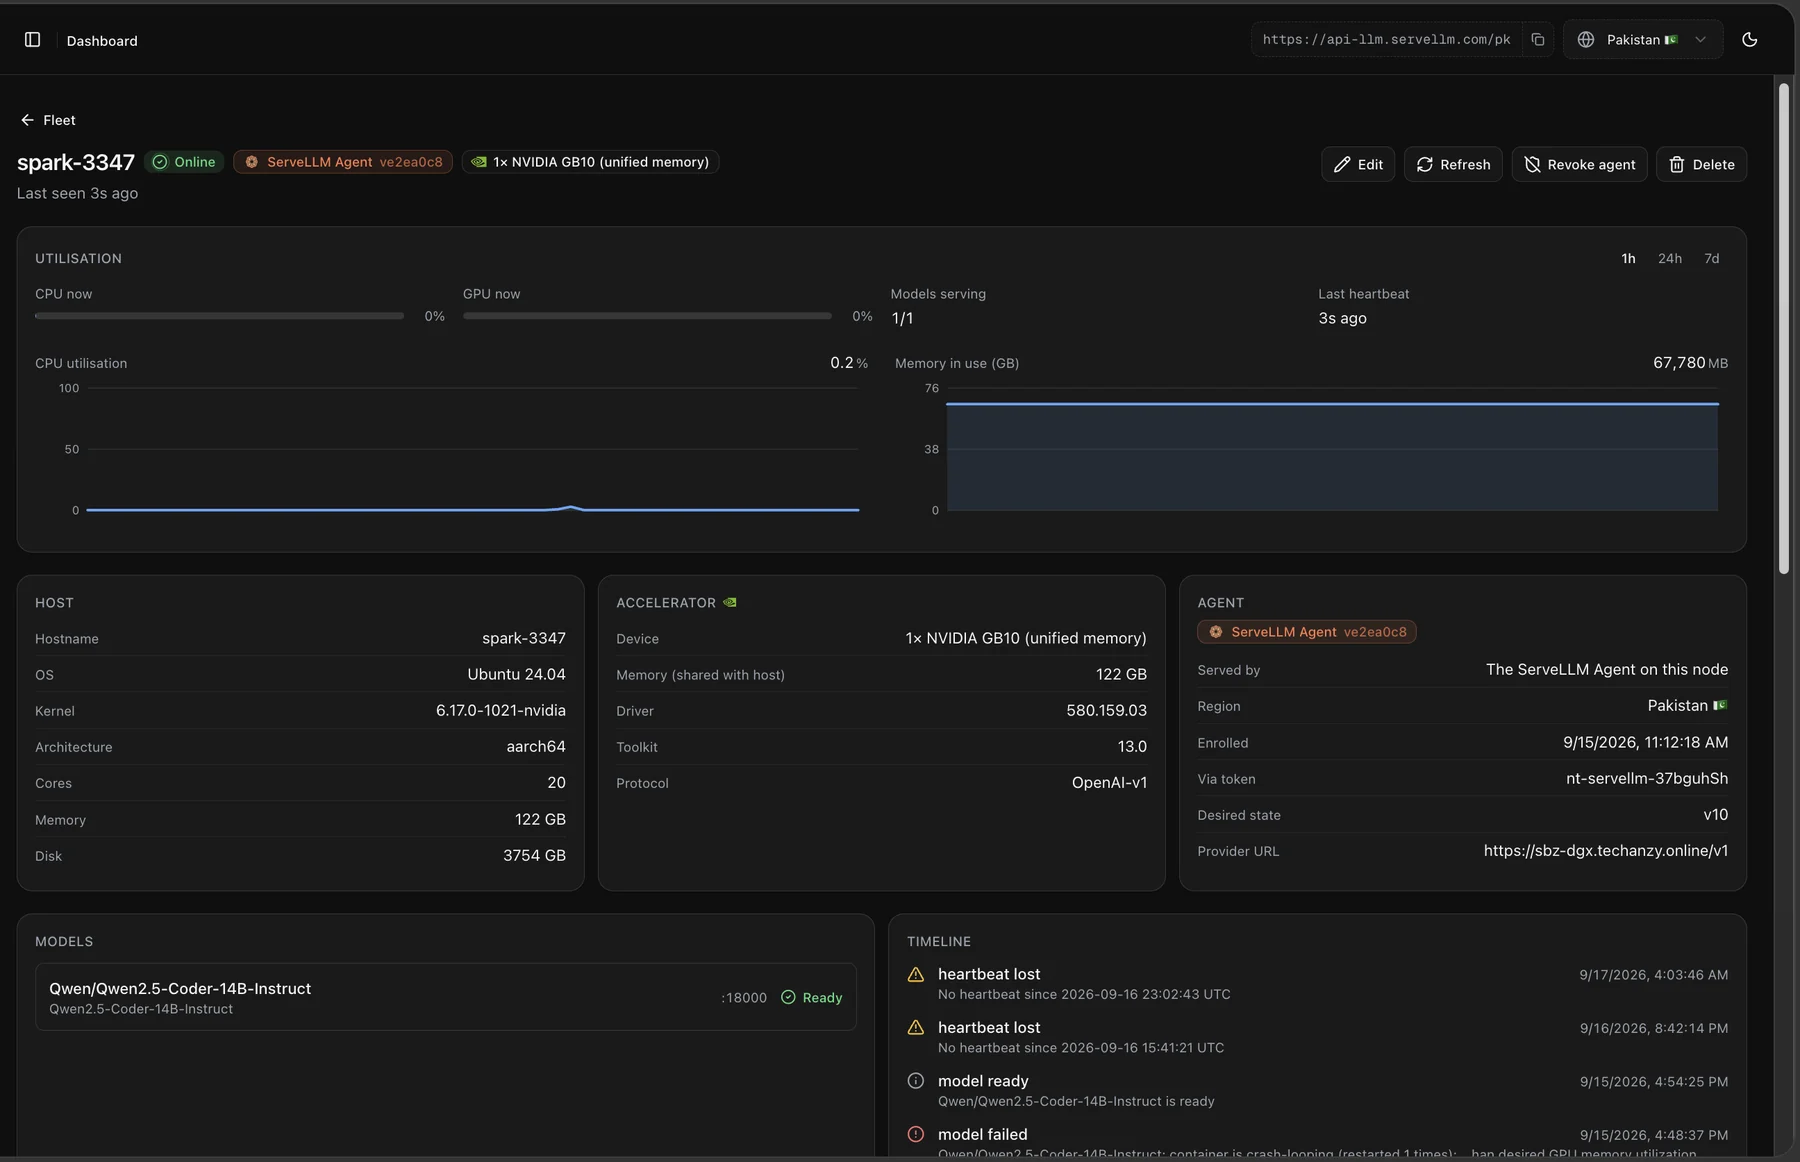Click the Refresh button
The width and height of the screenshot is (1800, 1162).
pos(1453,164)
